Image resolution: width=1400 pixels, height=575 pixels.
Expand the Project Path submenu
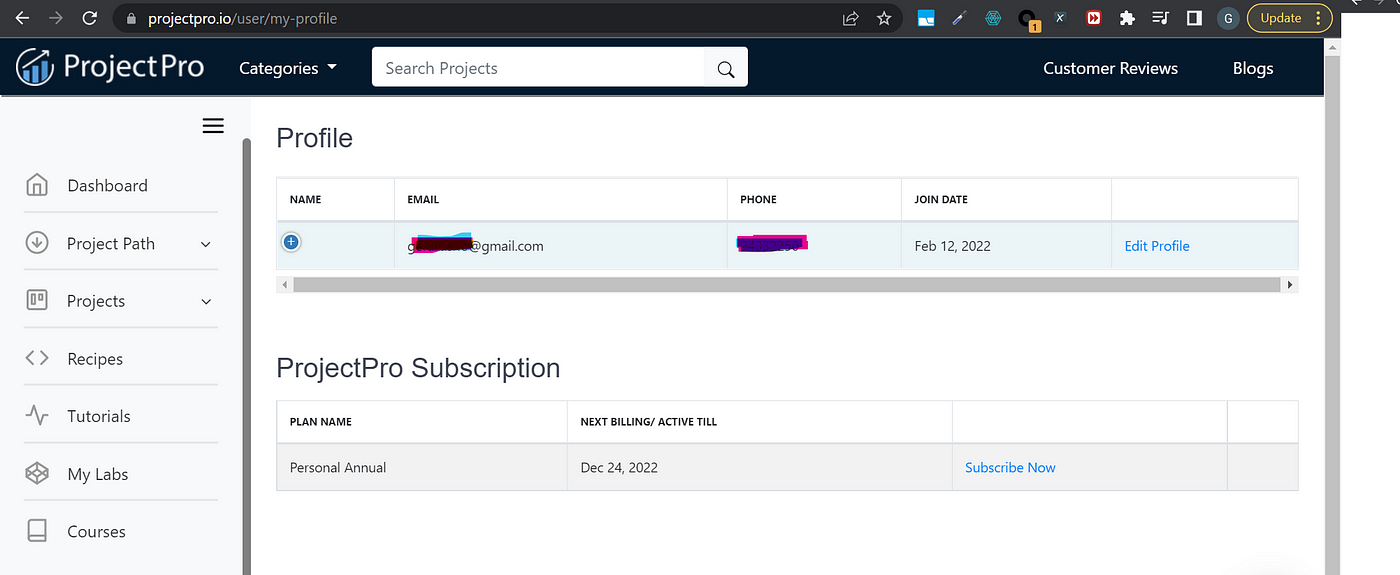(x=206, y=244)
